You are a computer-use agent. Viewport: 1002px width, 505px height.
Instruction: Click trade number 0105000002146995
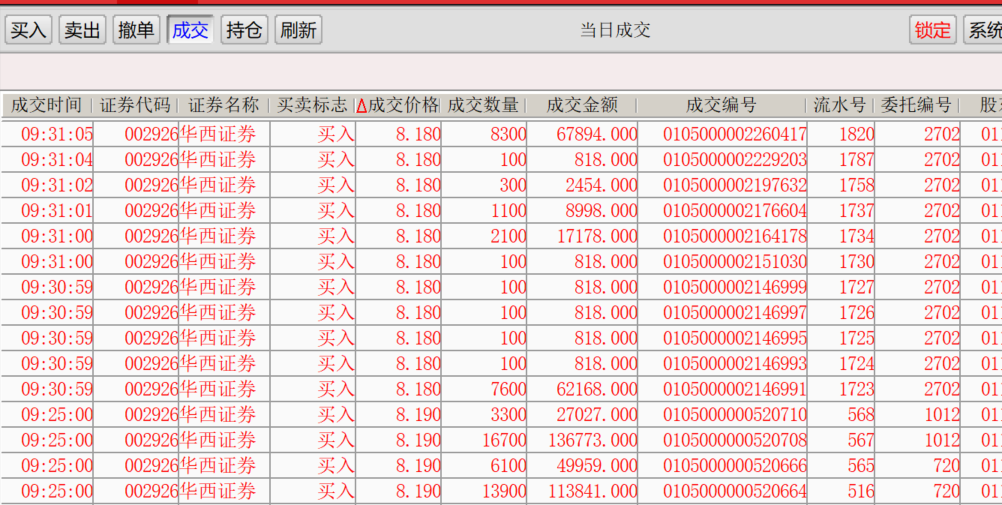coord(735,338)
